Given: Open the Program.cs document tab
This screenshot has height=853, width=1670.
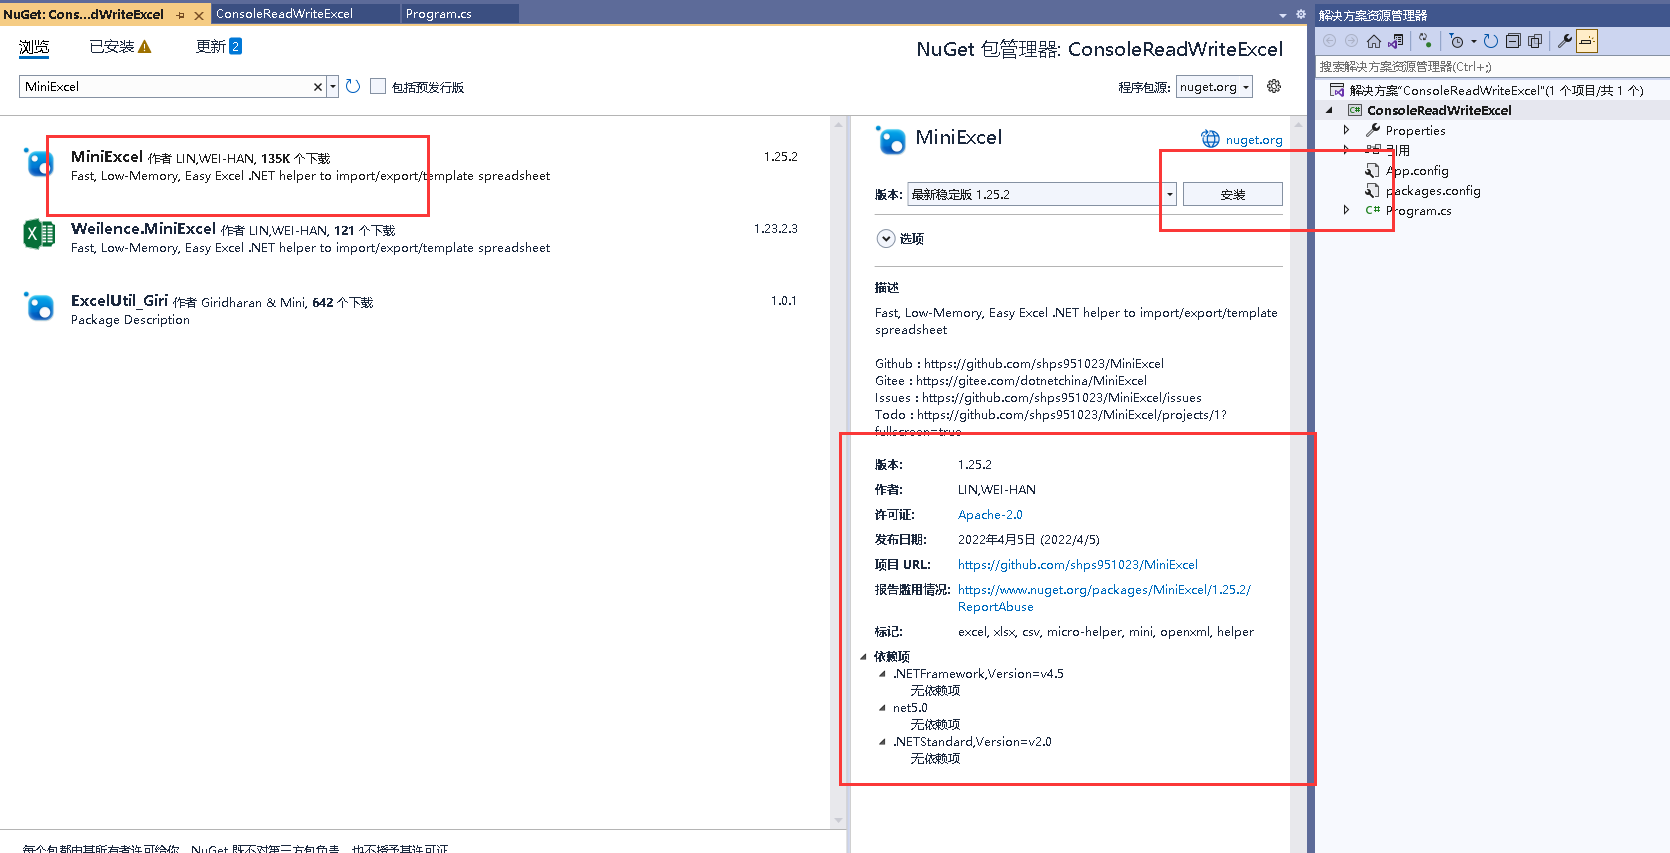Looking at the screenshot, I should click(460, 14).
